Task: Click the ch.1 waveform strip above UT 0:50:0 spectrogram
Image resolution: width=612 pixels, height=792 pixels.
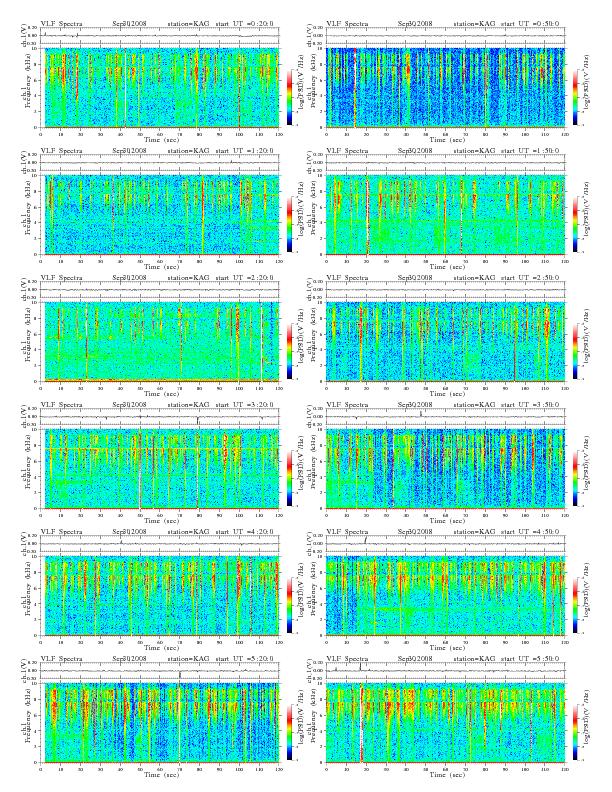Action: tap(445, 36)
